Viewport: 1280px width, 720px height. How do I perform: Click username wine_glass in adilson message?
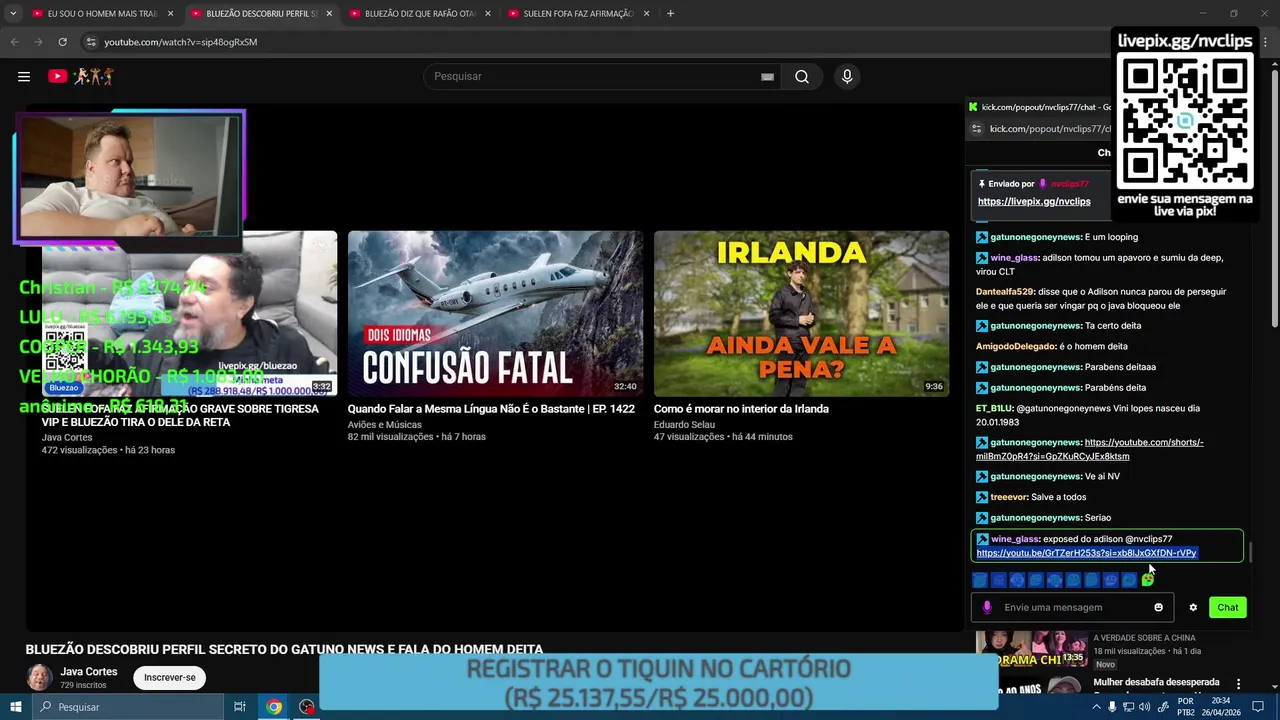[x=1014, y=258]
